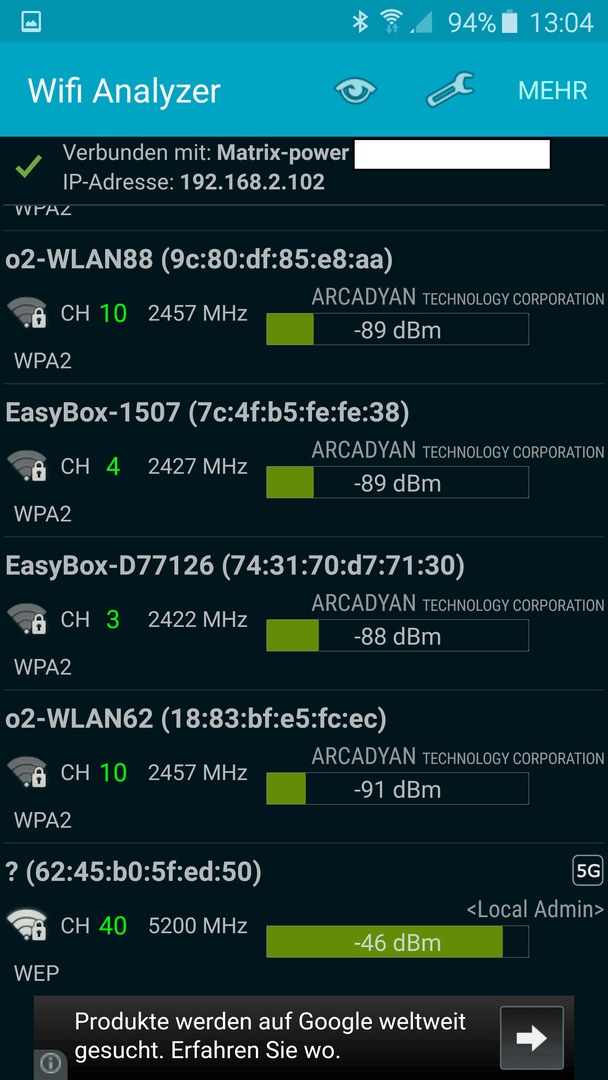The height and width of the screenshot is (1080, 608).
Task: Tap the o2-WLAN62 locked wifi icon
Action: click(28, 772)
